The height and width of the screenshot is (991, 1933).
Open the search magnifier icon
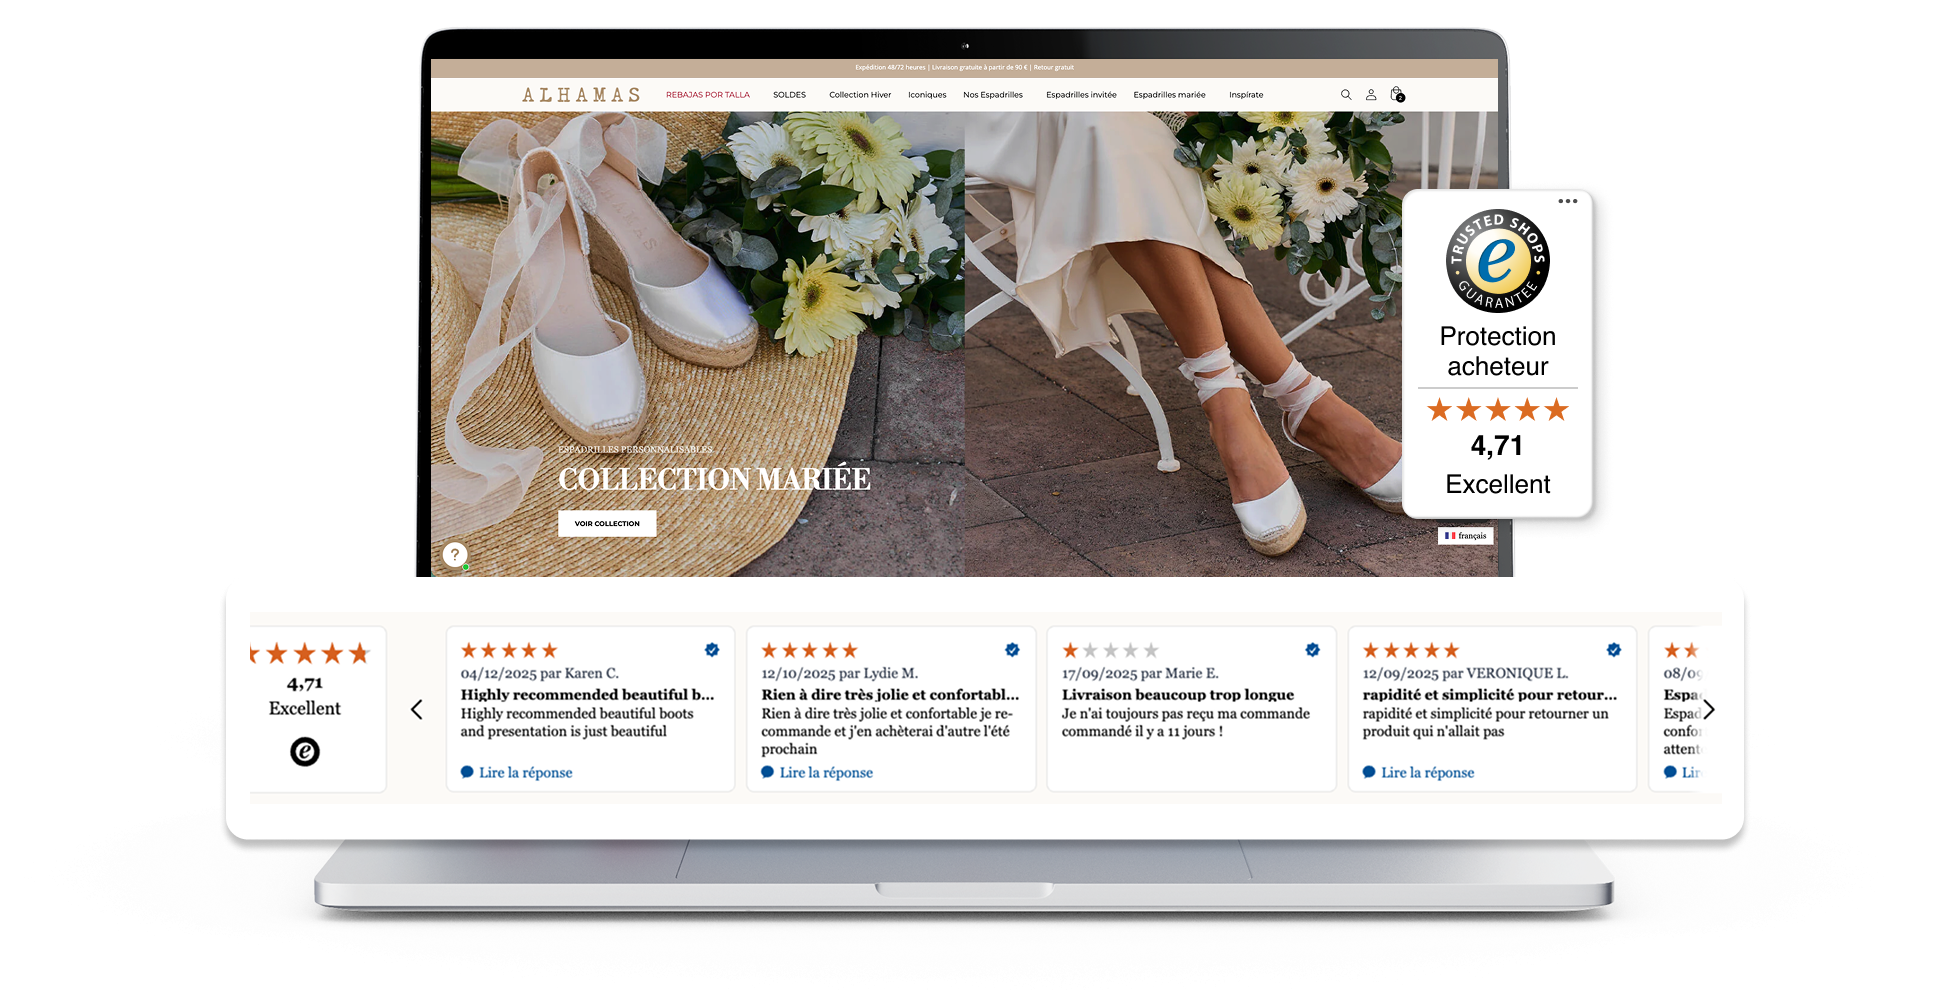point(1345,95)
